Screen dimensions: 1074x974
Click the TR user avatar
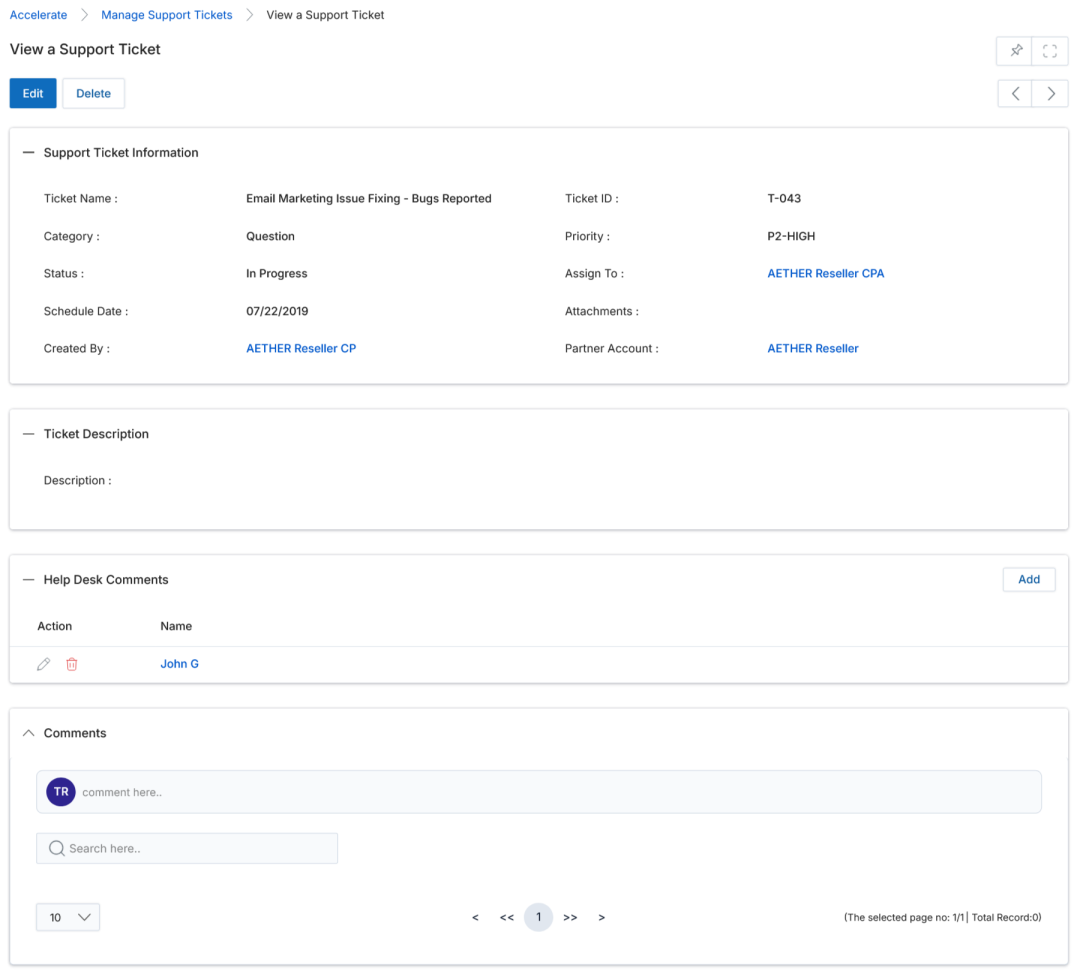point(61,792)
